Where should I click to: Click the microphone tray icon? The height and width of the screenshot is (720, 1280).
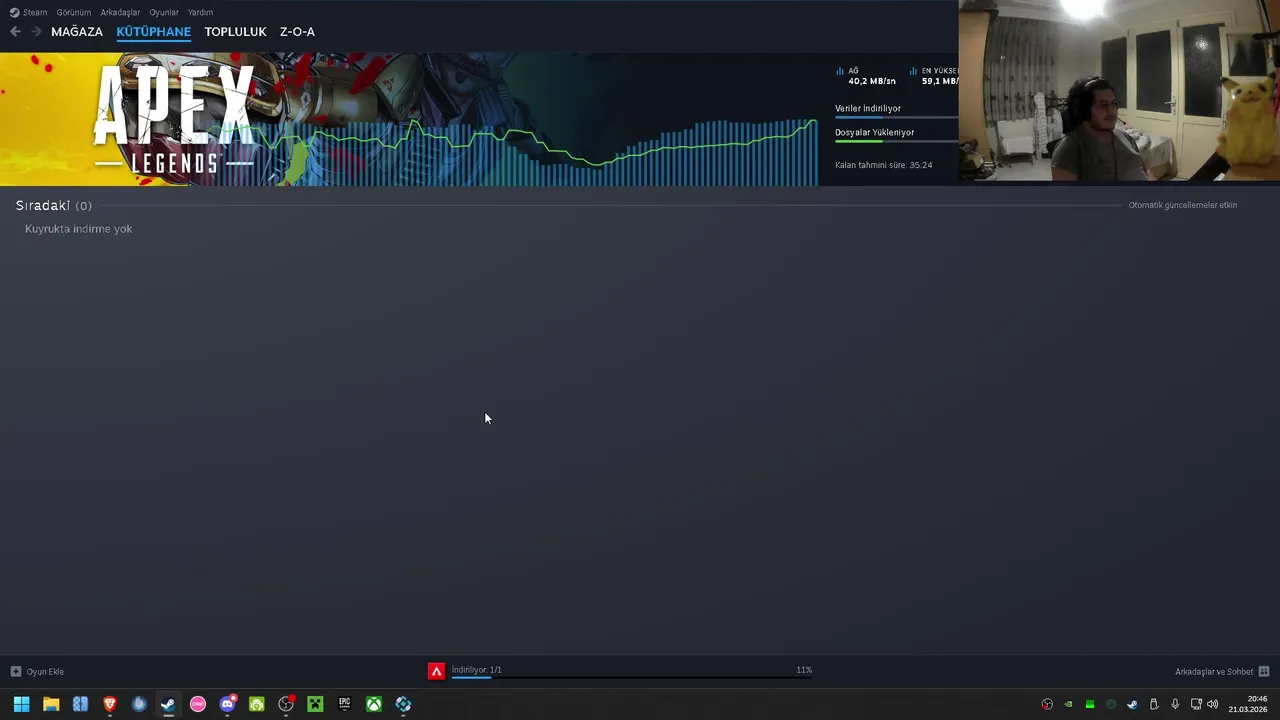pyautogui.click(x=1175, y=704)
